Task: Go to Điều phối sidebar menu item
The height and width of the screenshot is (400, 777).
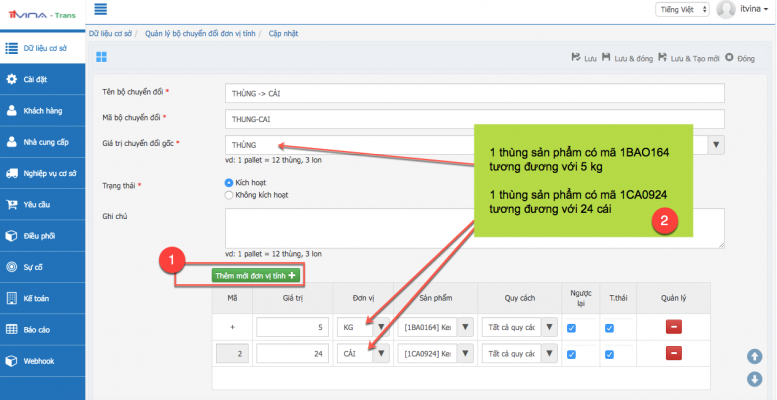Action: [40, 236]
